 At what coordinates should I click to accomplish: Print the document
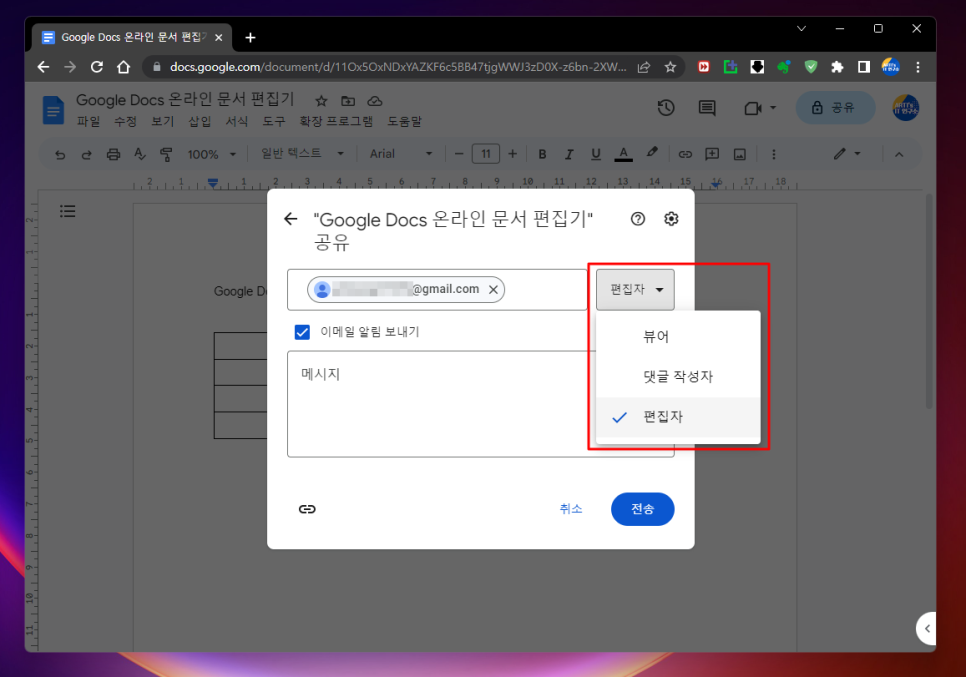pyautogui.click(x=113, y=154)
